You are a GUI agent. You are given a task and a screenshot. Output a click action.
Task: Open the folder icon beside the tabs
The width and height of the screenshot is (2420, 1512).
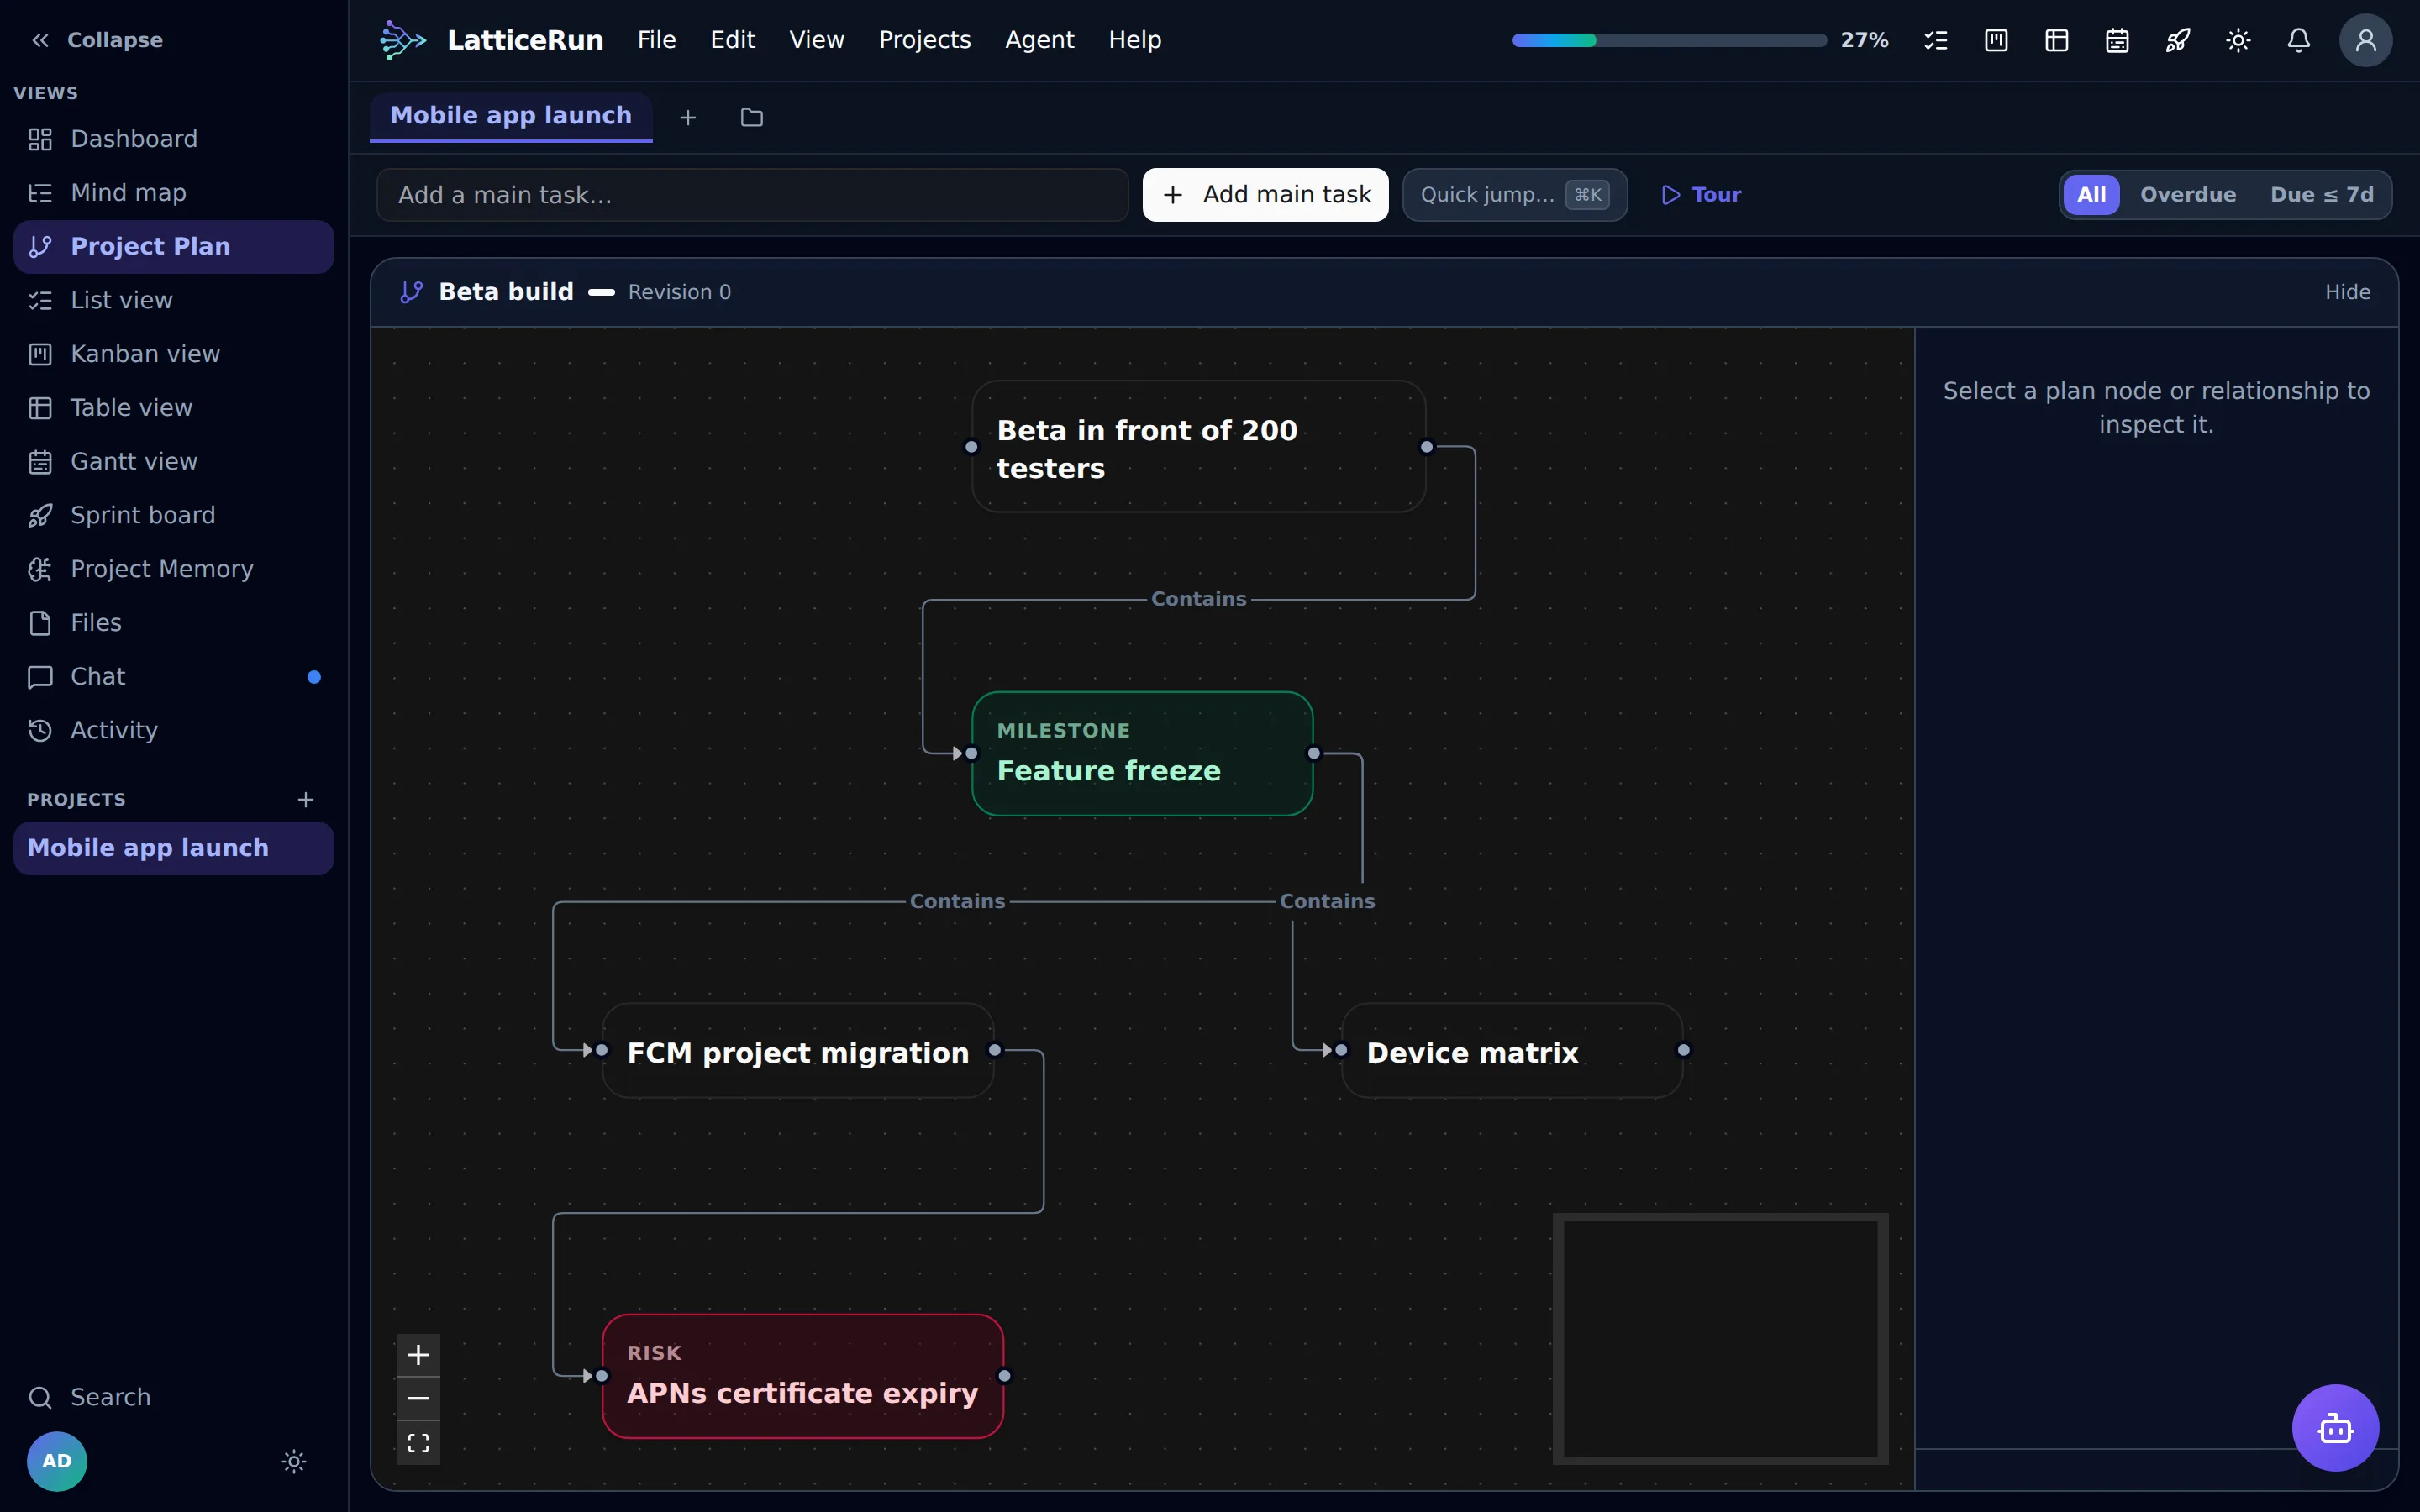[x=752, y=118]
